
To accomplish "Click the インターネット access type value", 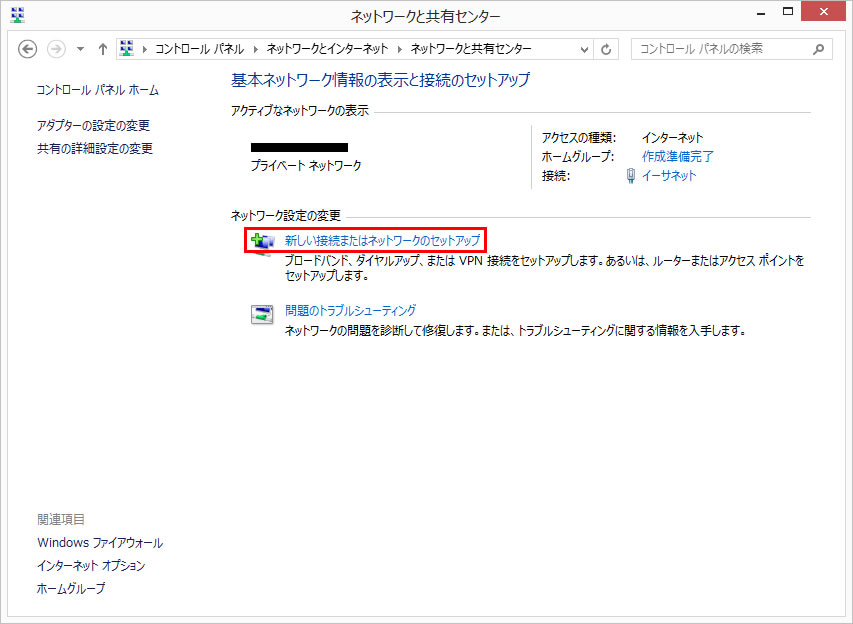I will 672,138.
